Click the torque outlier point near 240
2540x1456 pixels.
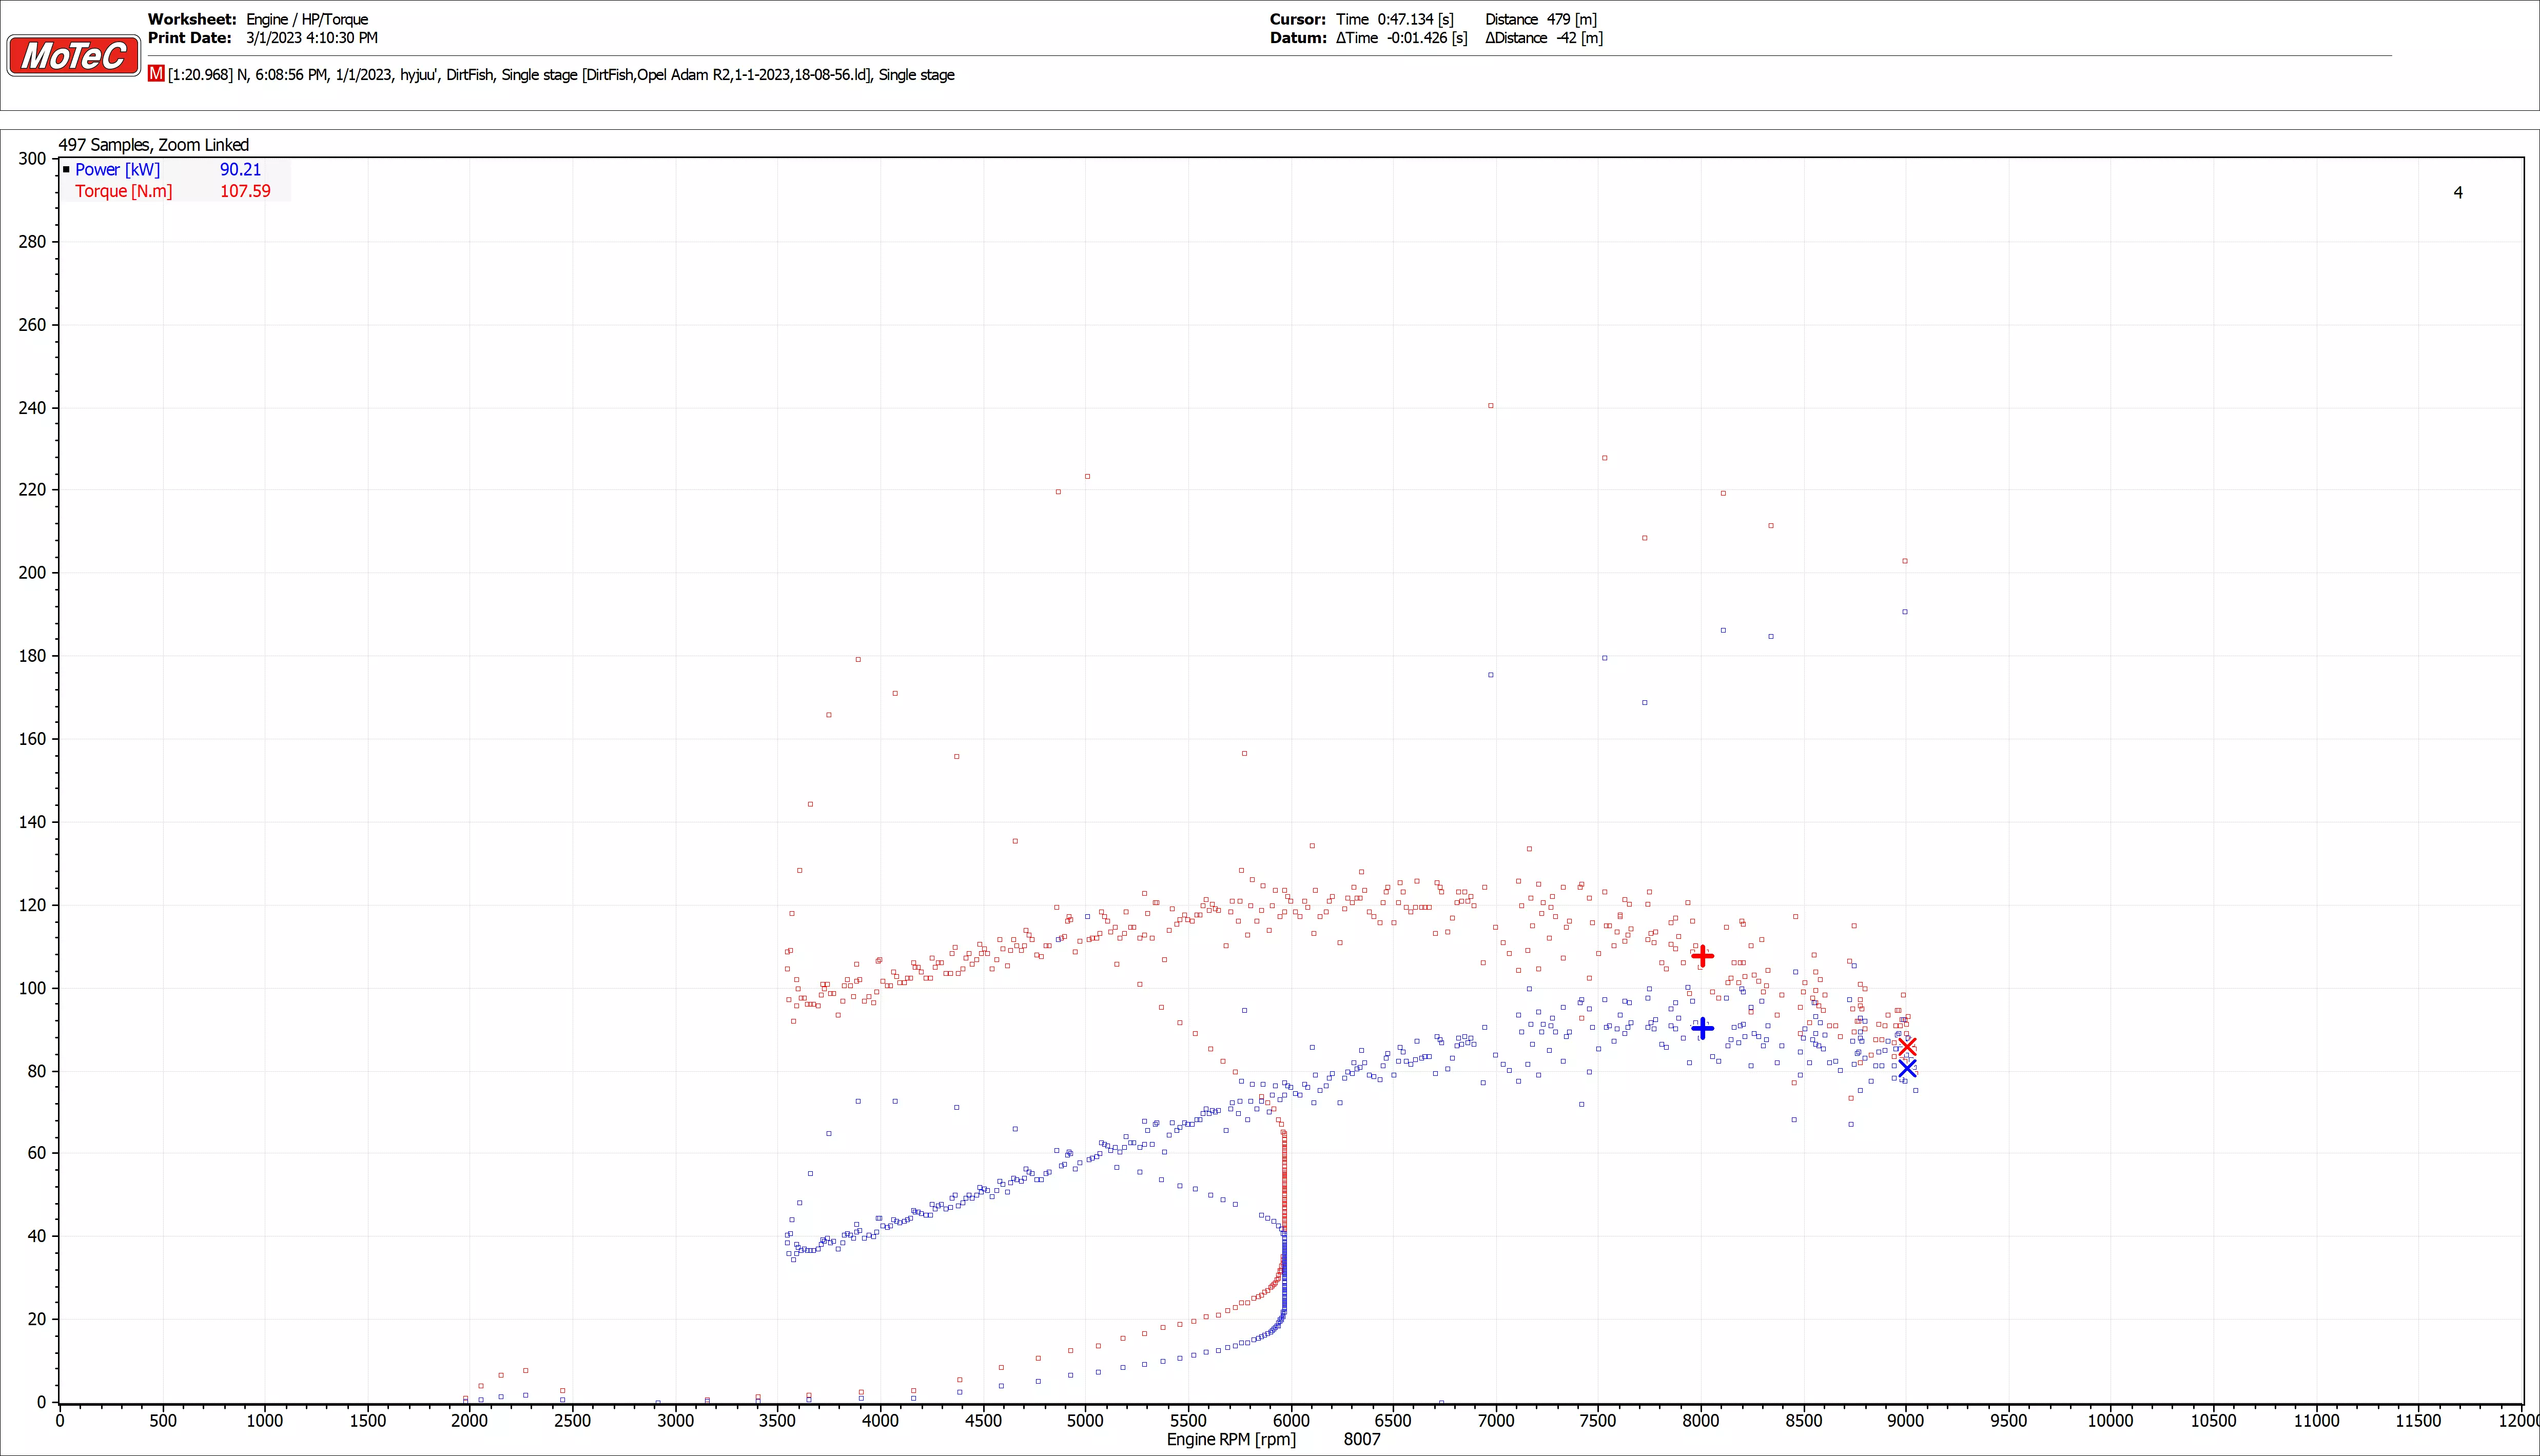tap(1491, 406)
